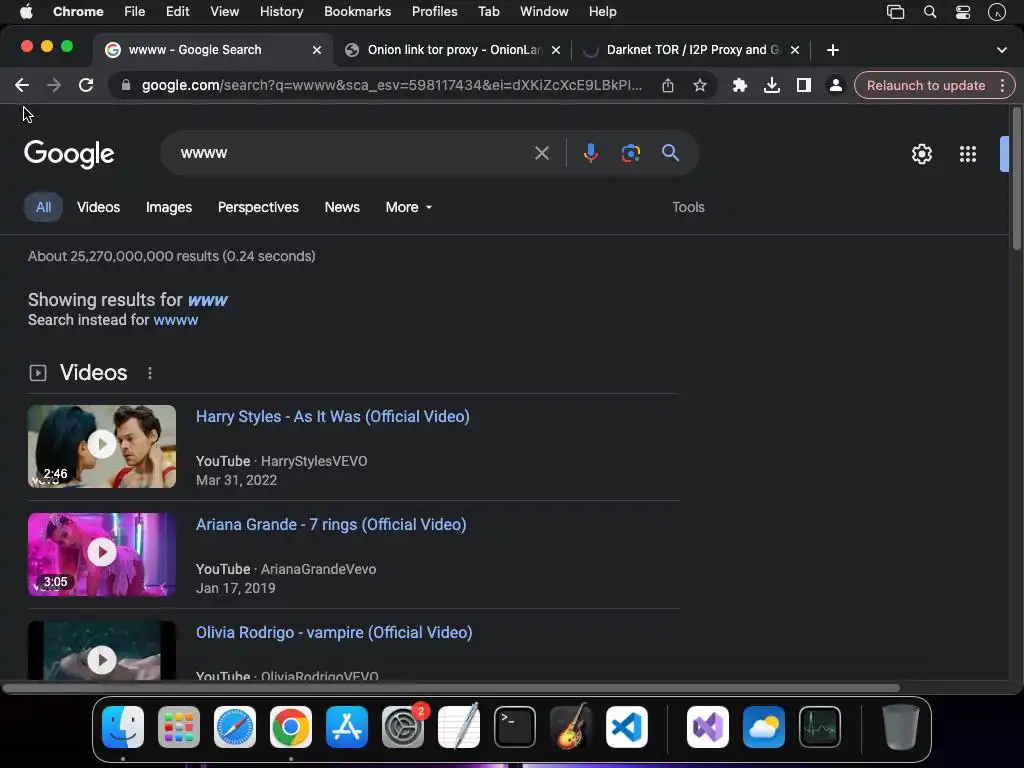Open the Chrome extensions puzzle icon
Image resolution: width=1024 pixels, height=768 pixels.
tap(740, 86)
